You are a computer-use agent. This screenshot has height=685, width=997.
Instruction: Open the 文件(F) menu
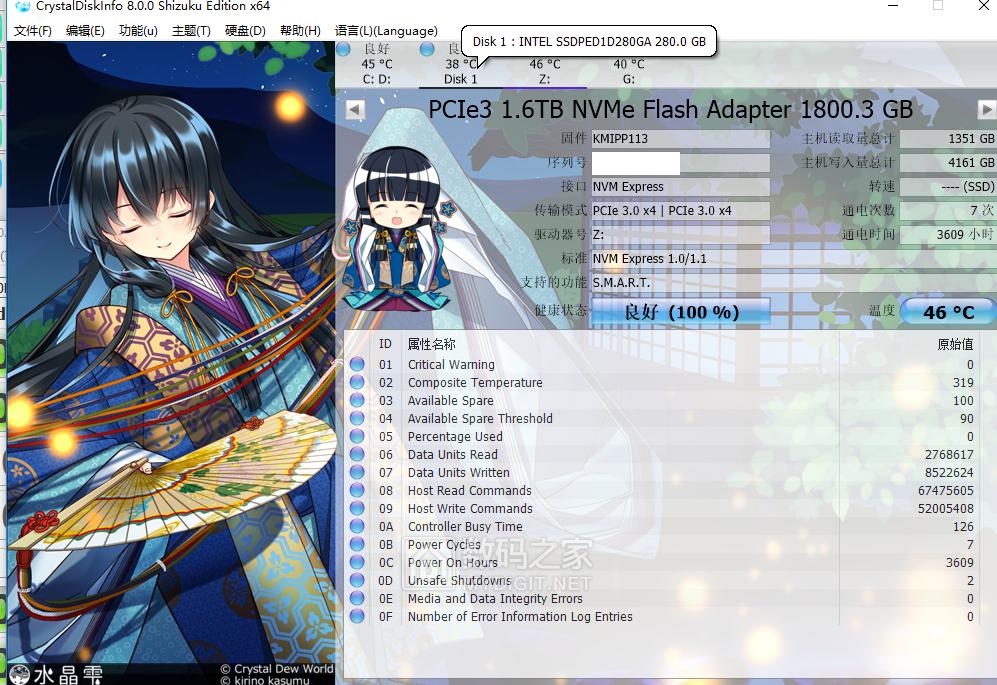[x=32, y=31]
